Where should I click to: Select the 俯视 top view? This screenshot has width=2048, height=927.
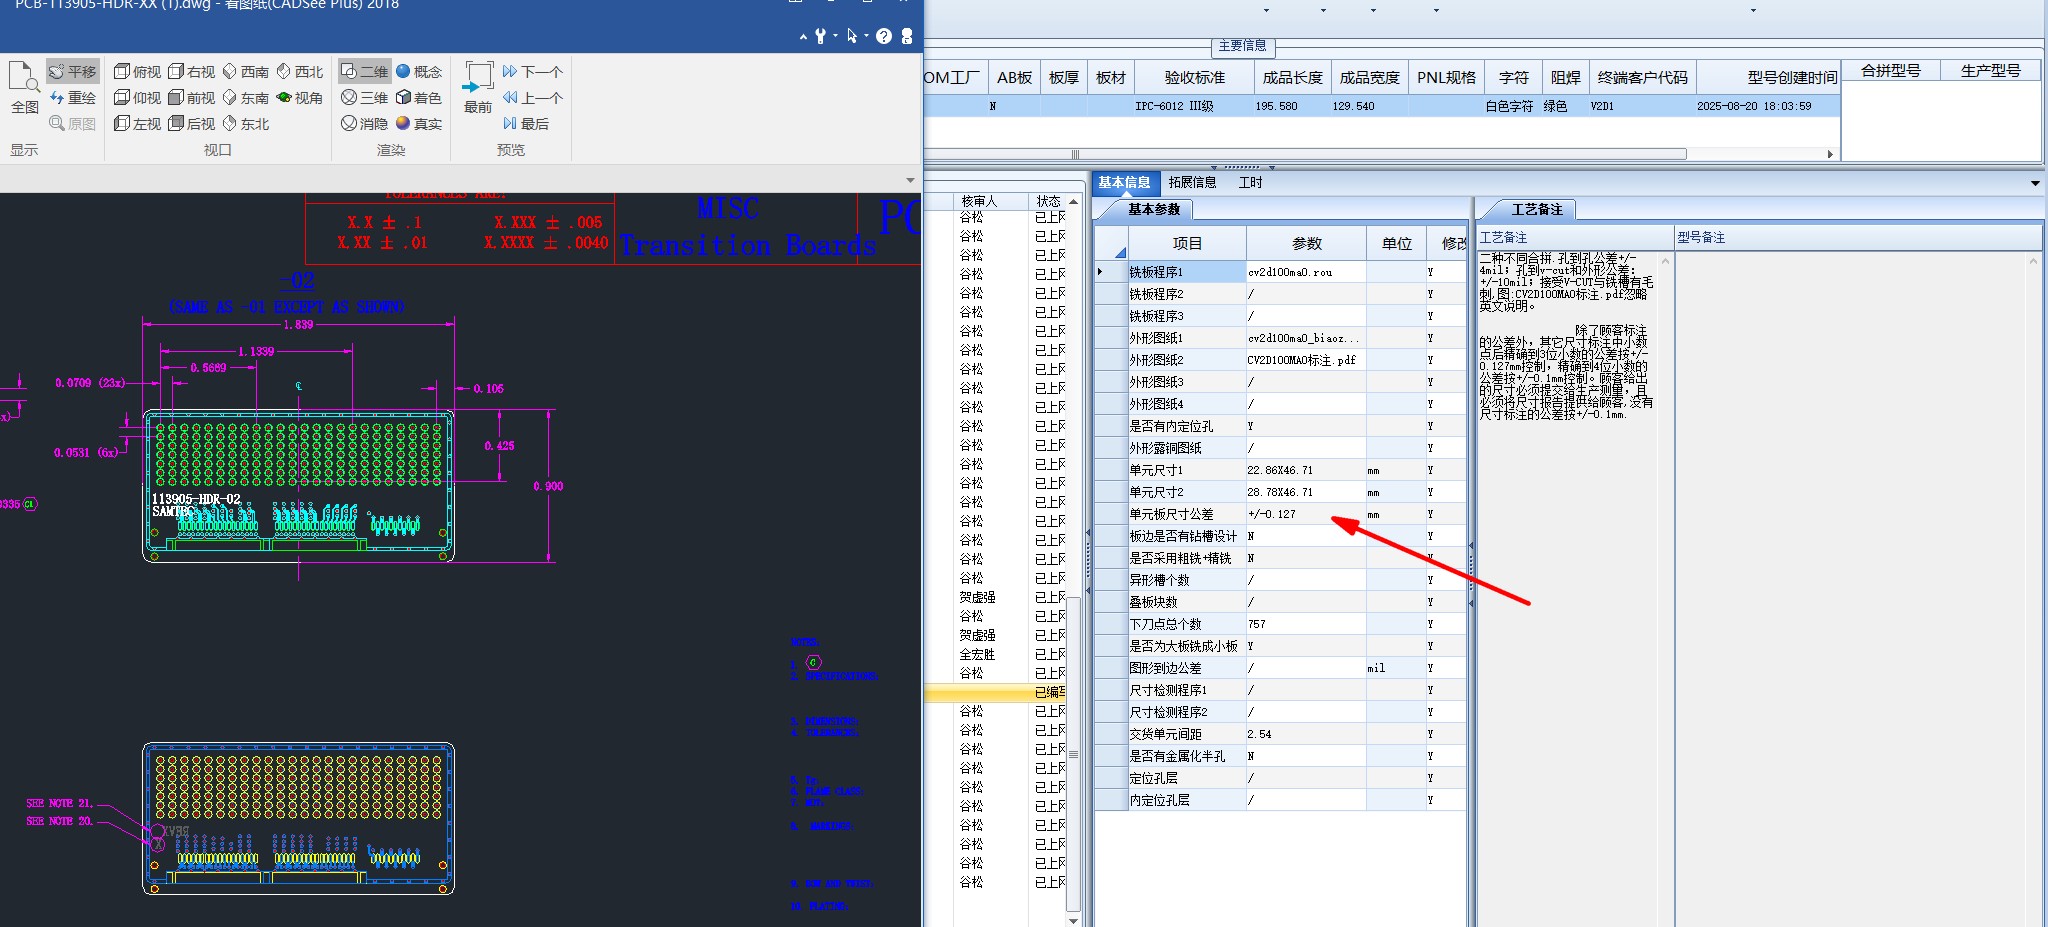(137, 72)
